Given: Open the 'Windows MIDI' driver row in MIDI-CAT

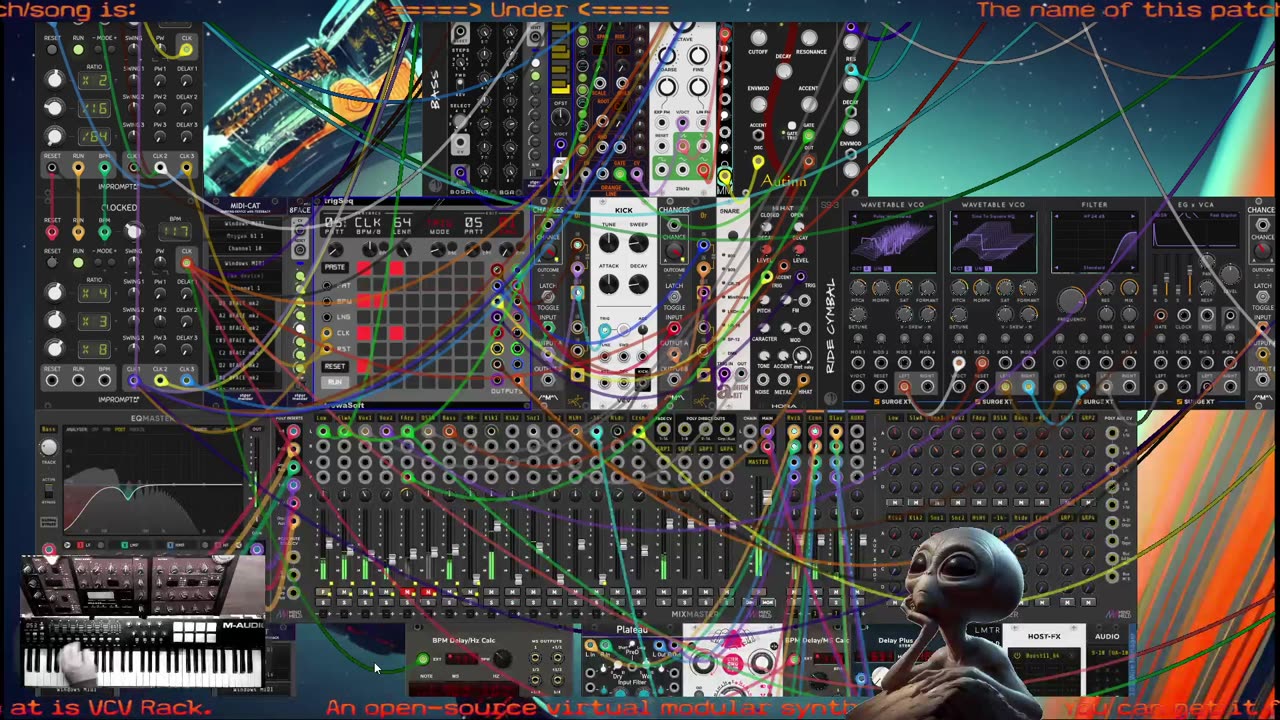Looking at the screenshot, I should click(244, 223).
